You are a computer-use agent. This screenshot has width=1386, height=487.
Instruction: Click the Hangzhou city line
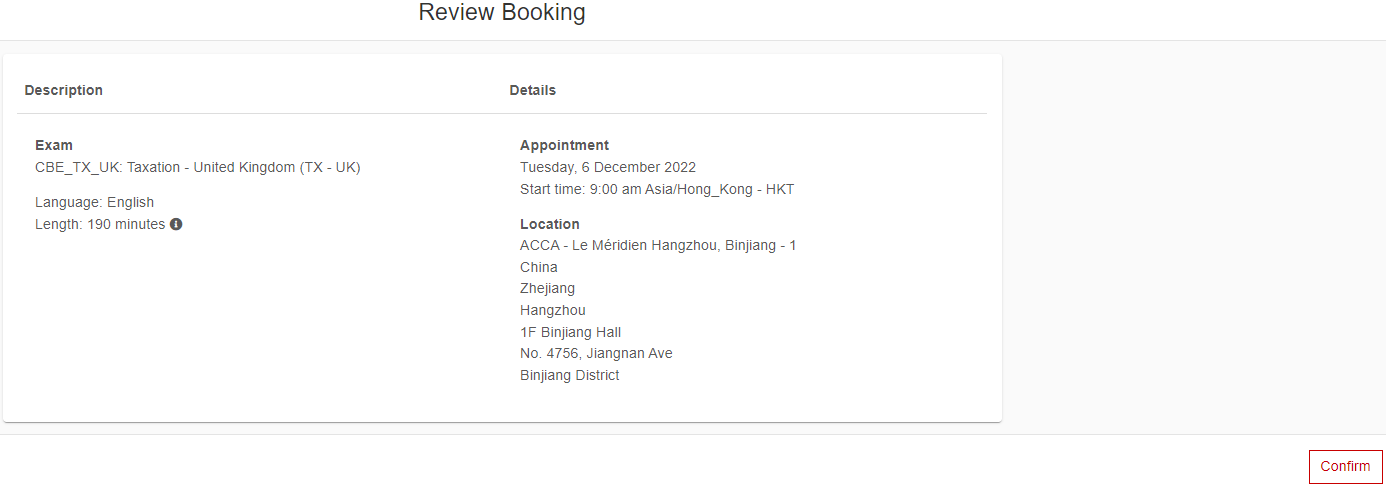553,310
